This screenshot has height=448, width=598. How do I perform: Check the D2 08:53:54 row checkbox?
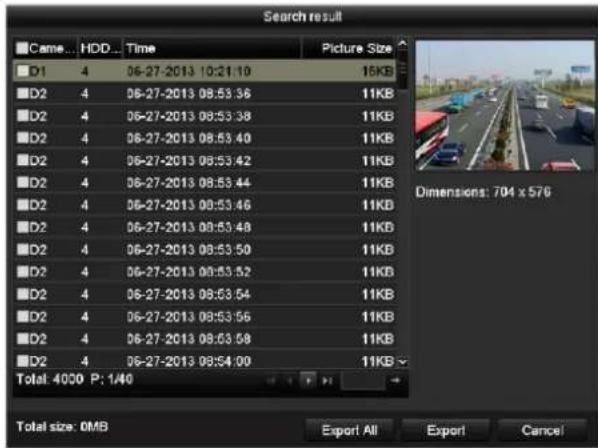(23, 294)
